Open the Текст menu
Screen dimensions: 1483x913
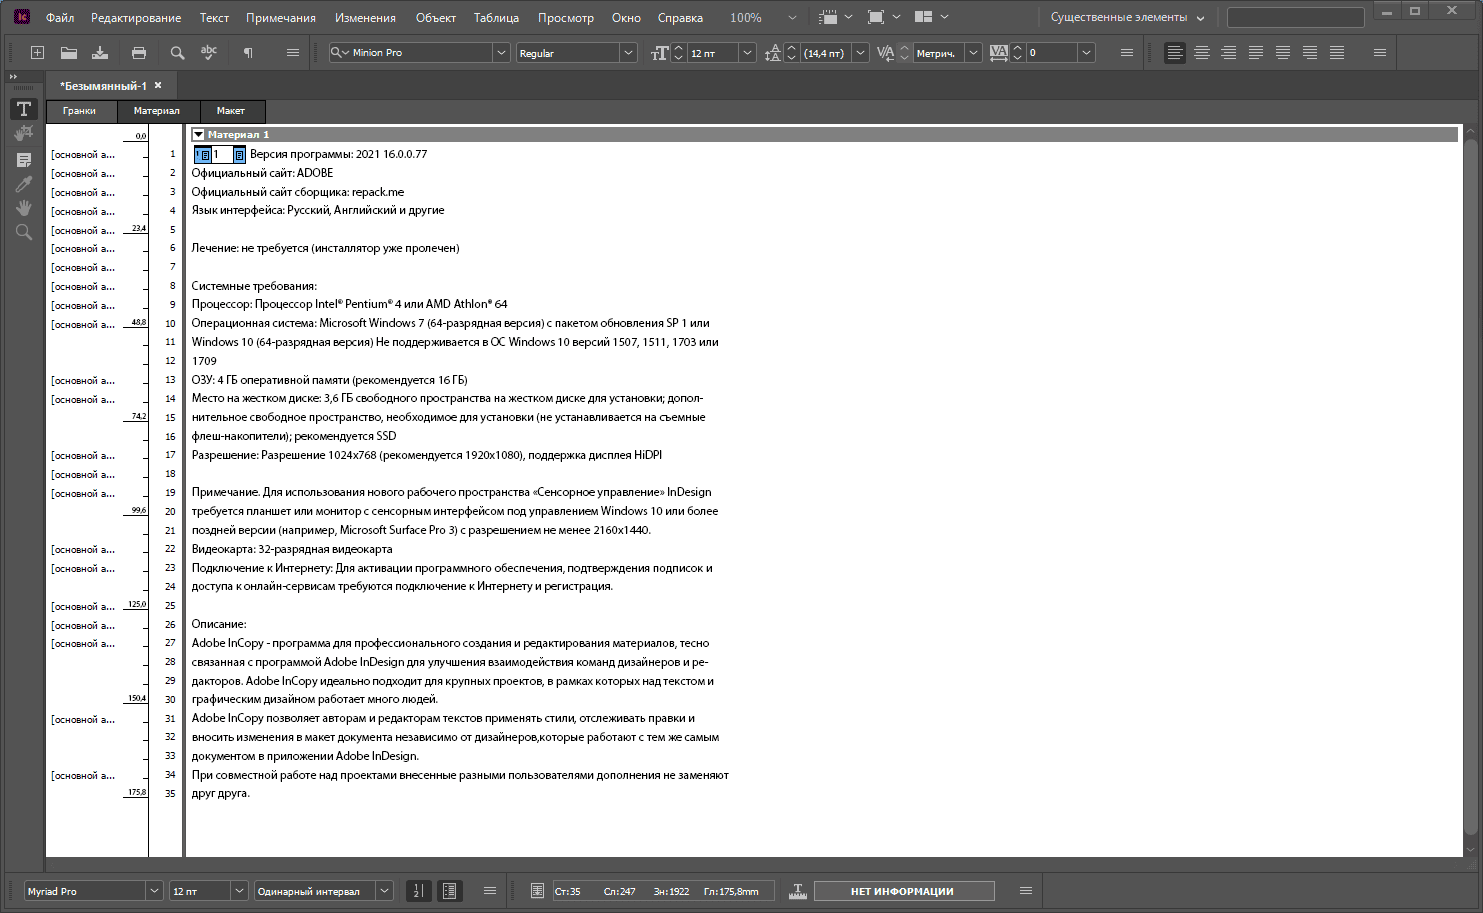point(214,18)
